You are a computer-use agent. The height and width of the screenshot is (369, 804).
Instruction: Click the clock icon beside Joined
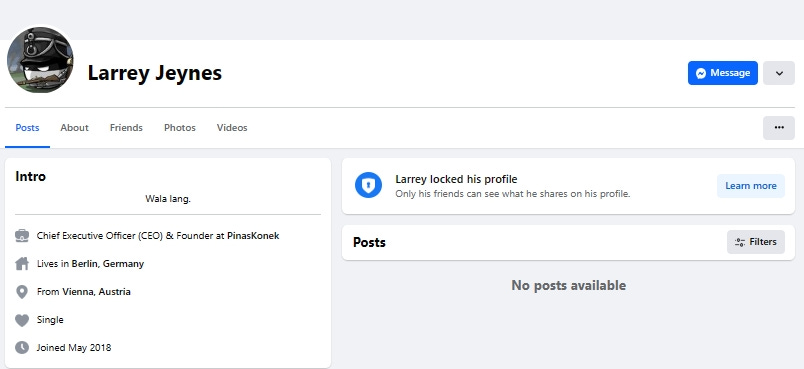[x=22, y=348]
